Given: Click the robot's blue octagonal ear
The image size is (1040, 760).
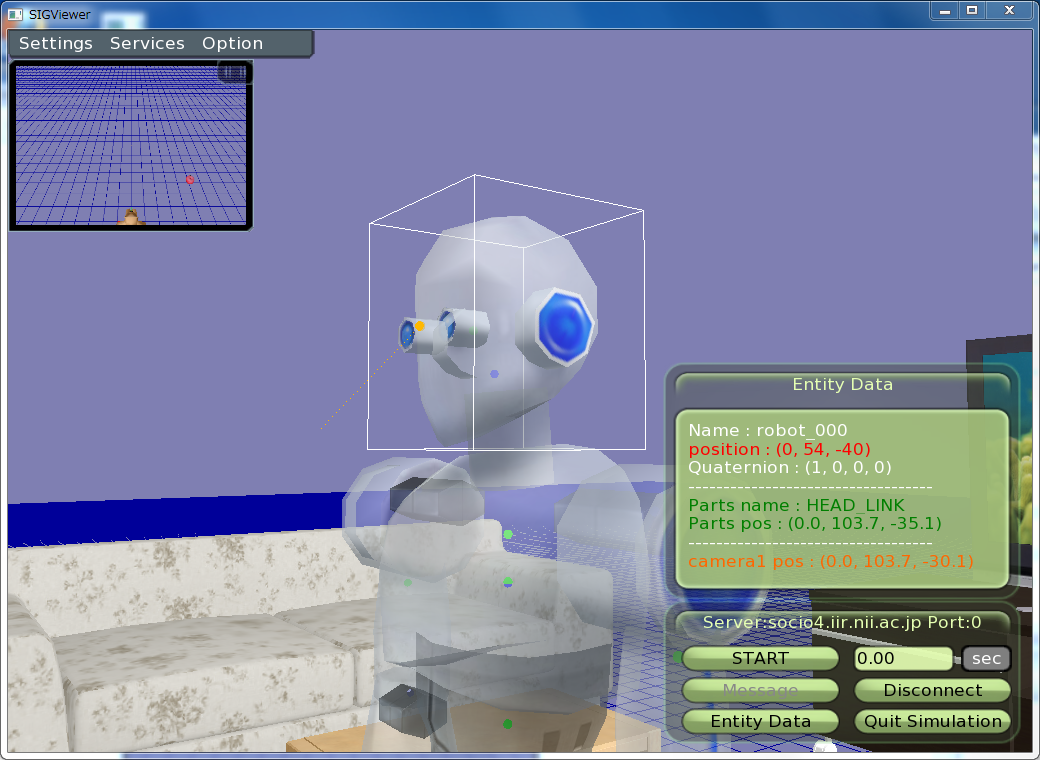Looking at the screenshot, I should pyautogui.click(x=566, y=326).
